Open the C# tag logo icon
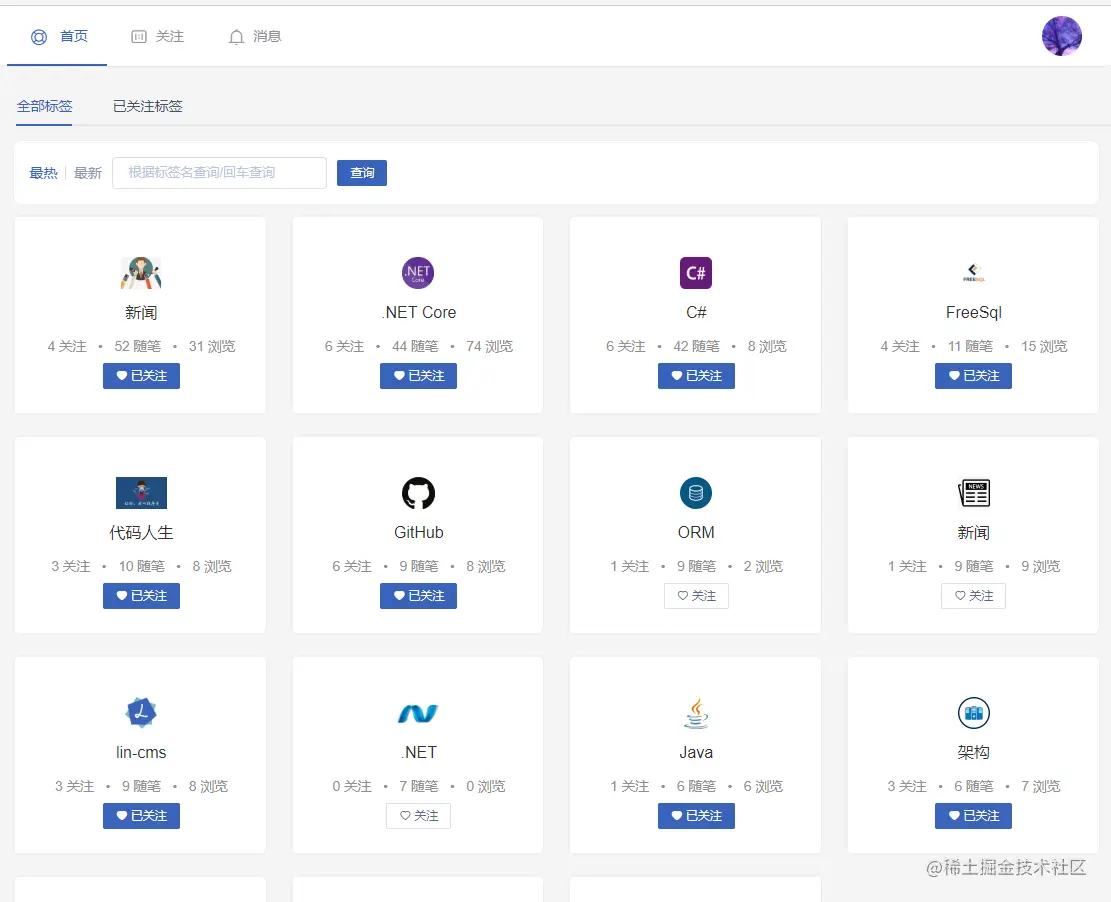The height and width of the screenshot is (902, 1111). point(696,273)
